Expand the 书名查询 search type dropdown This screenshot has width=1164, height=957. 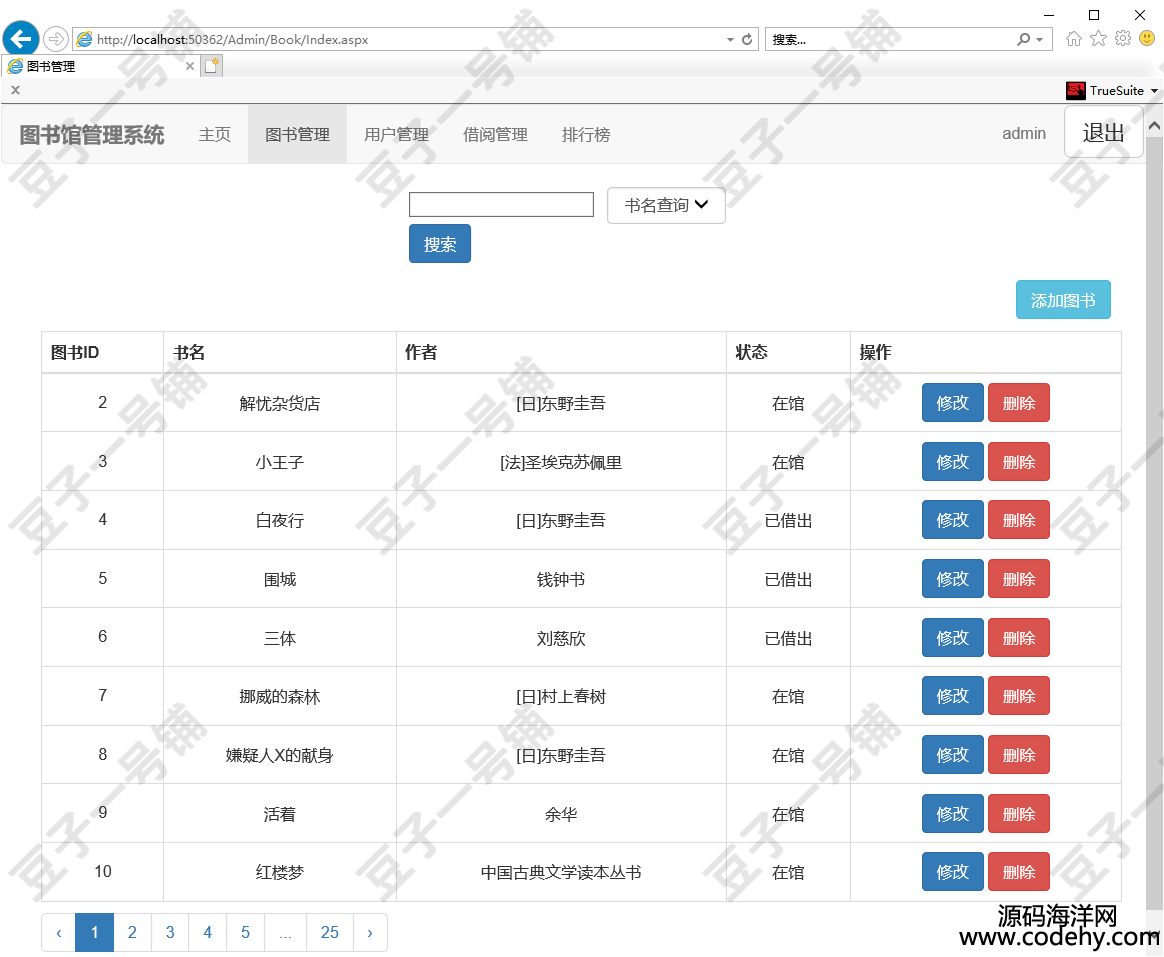[x=666, y=205]
